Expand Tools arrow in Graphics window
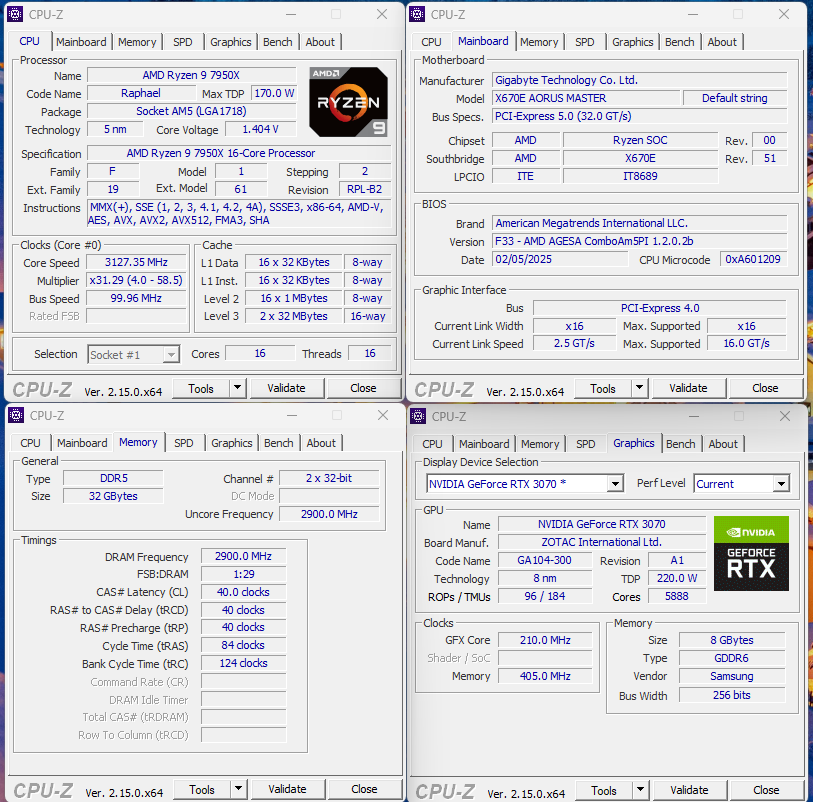The image size is (813, 802). point(640,790)
